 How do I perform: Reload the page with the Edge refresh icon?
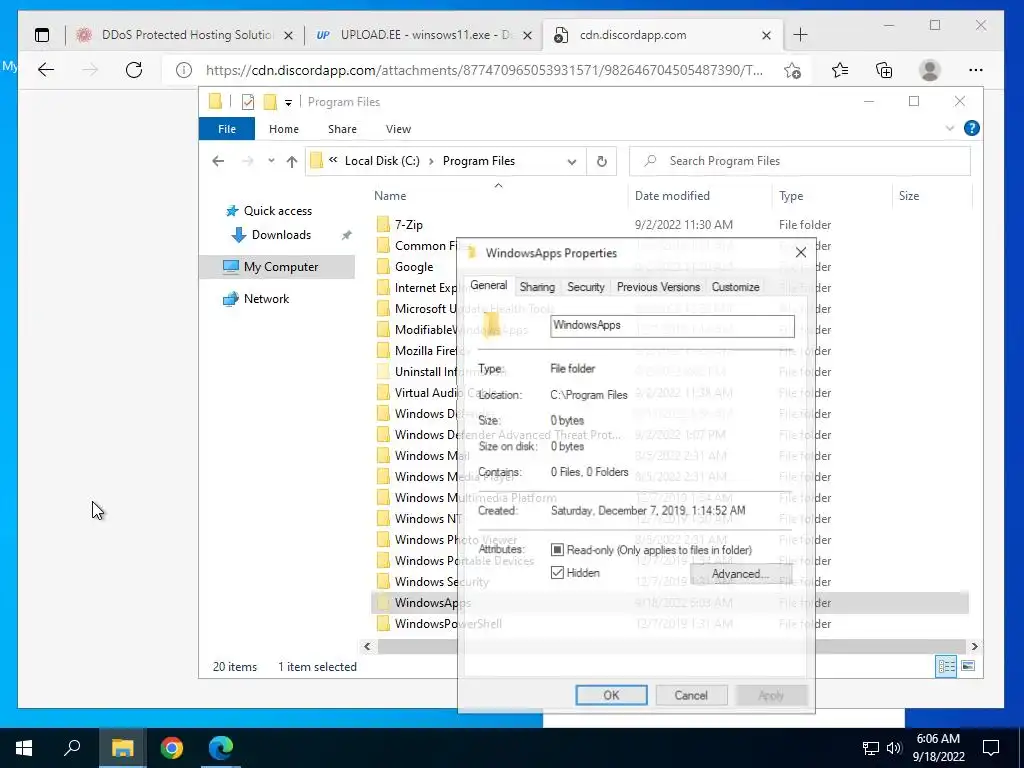pyautogui.click(x=134, y=70)
